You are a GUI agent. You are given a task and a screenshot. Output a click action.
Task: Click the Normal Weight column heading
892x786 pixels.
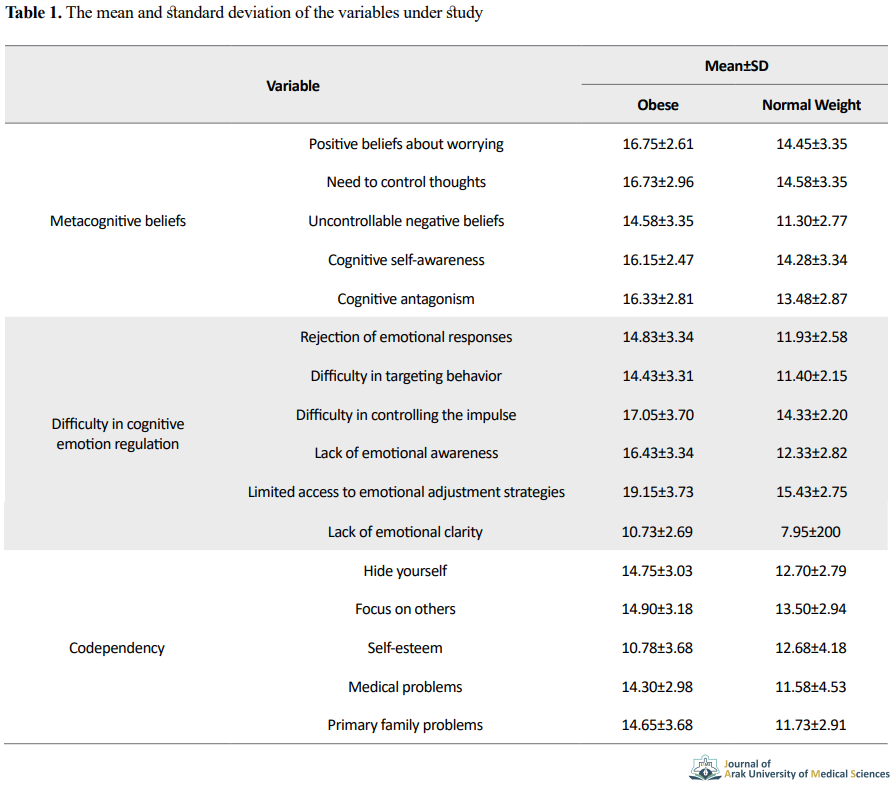coord(811,105)
